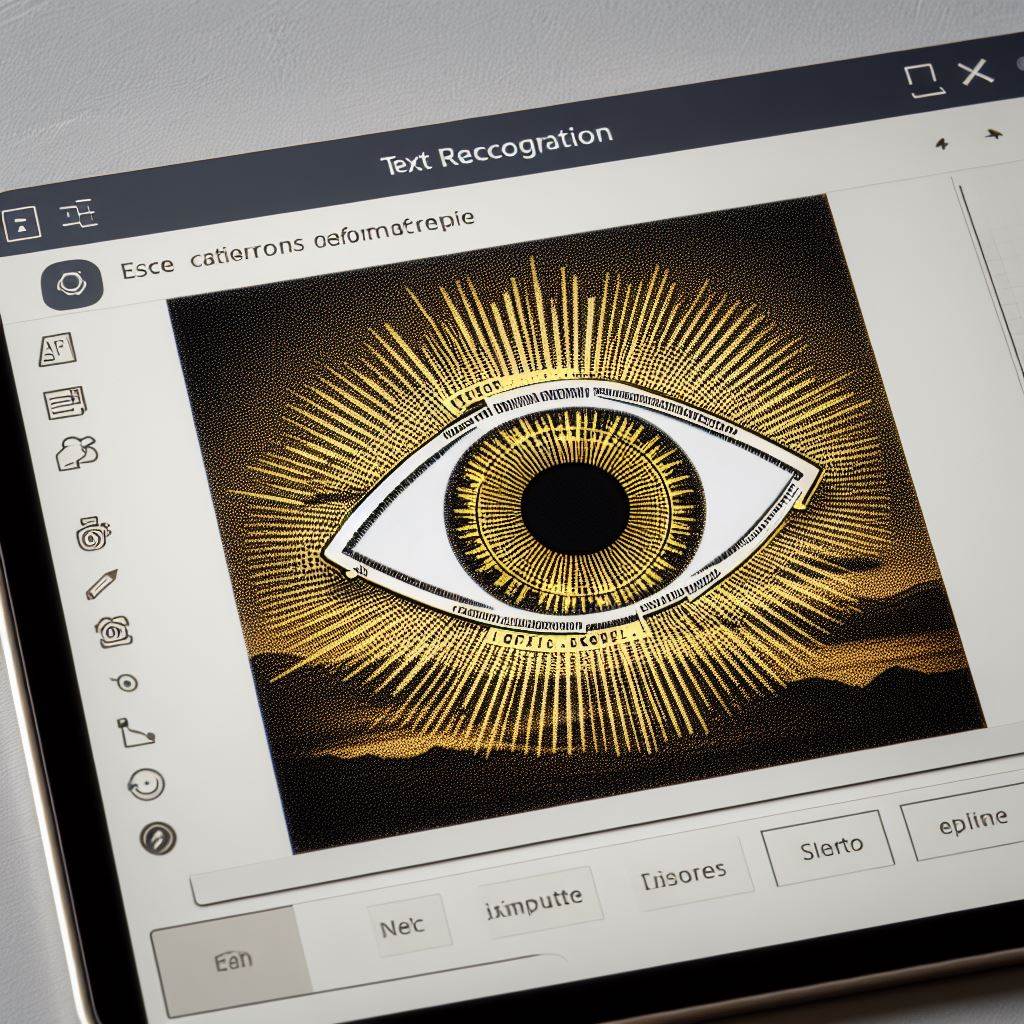Screen dimensions: 1024x1024
Task: Click the ixmputte button
Action: tap(538, 899)
